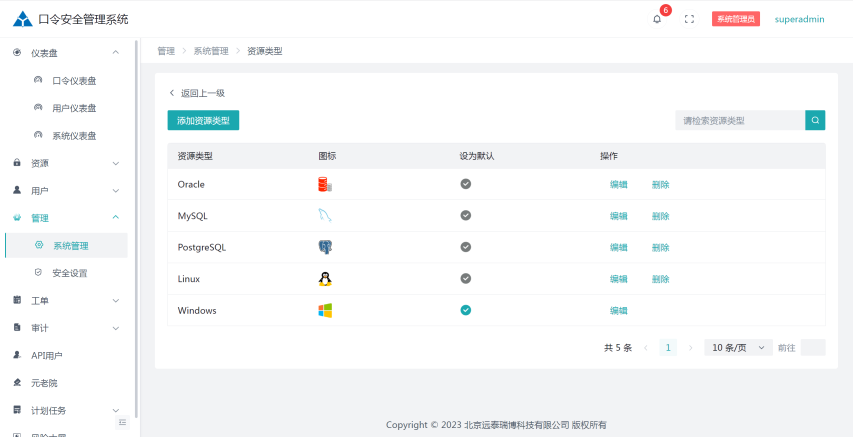Set Oracle as default type
The width and height of the screenshot is (853, 437).
[465, 184]
